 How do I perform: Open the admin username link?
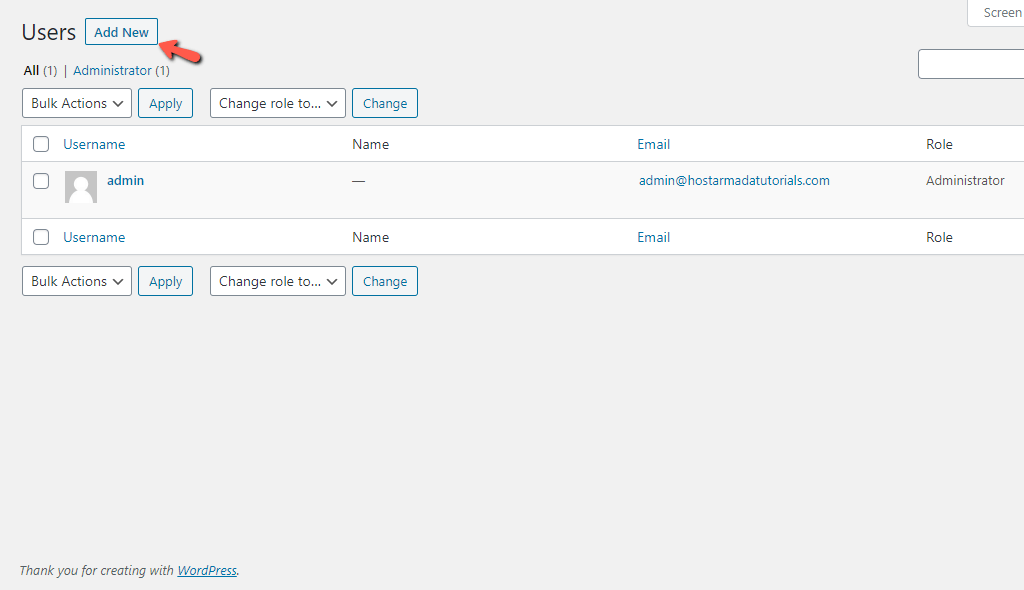point(125,180)
